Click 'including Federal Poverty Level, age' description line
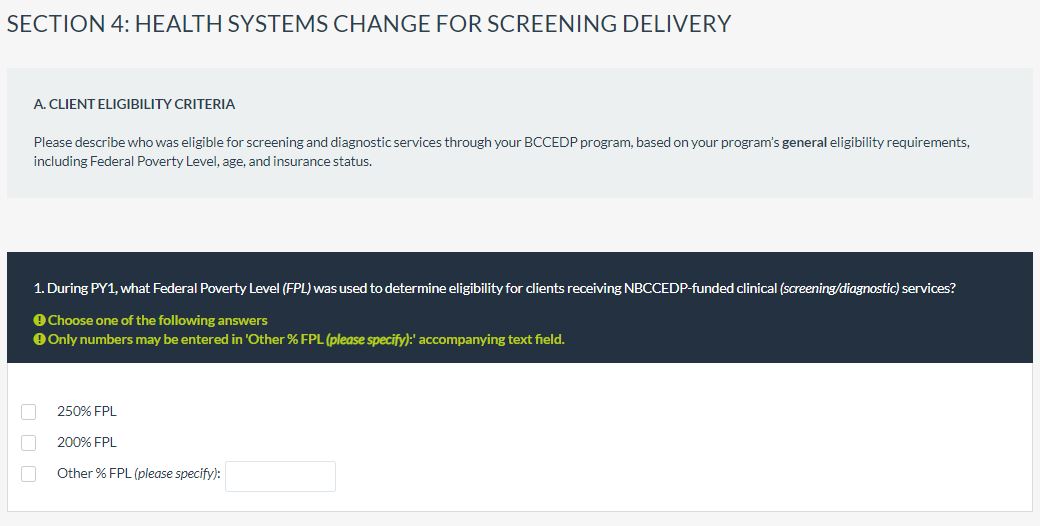The image size is (1040, 526). click(202, 161)
